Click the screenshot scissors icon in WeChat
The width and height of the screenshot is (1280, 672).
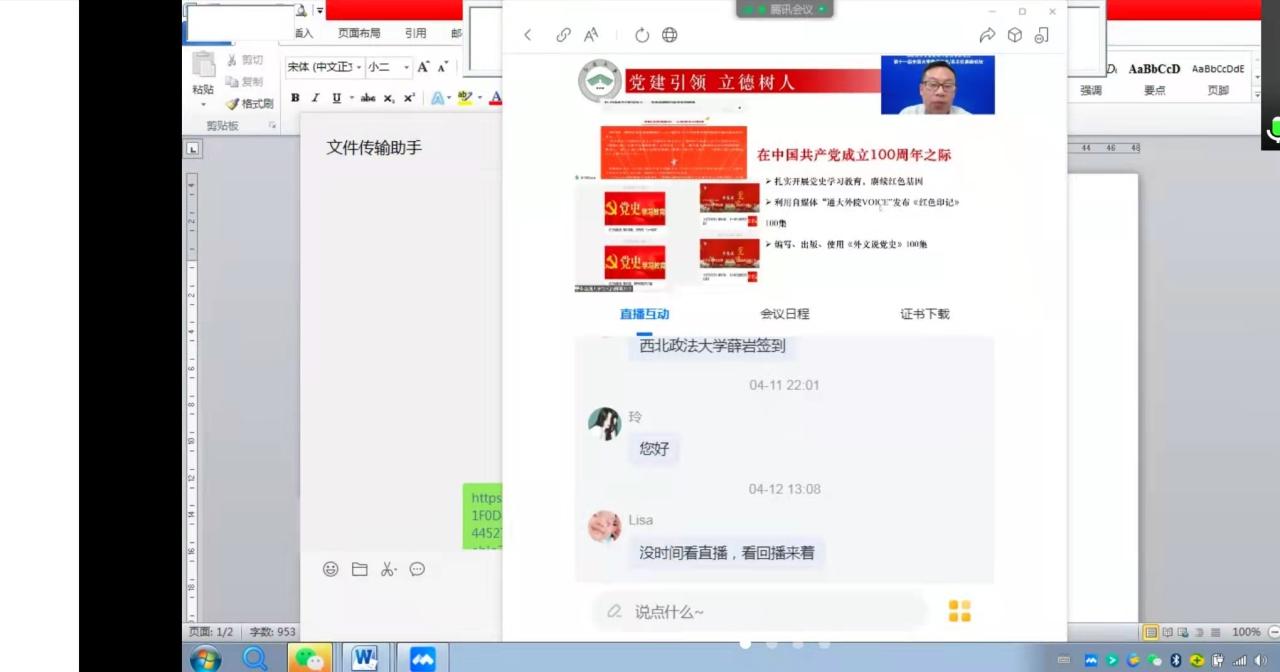click(x=388, y=569)
